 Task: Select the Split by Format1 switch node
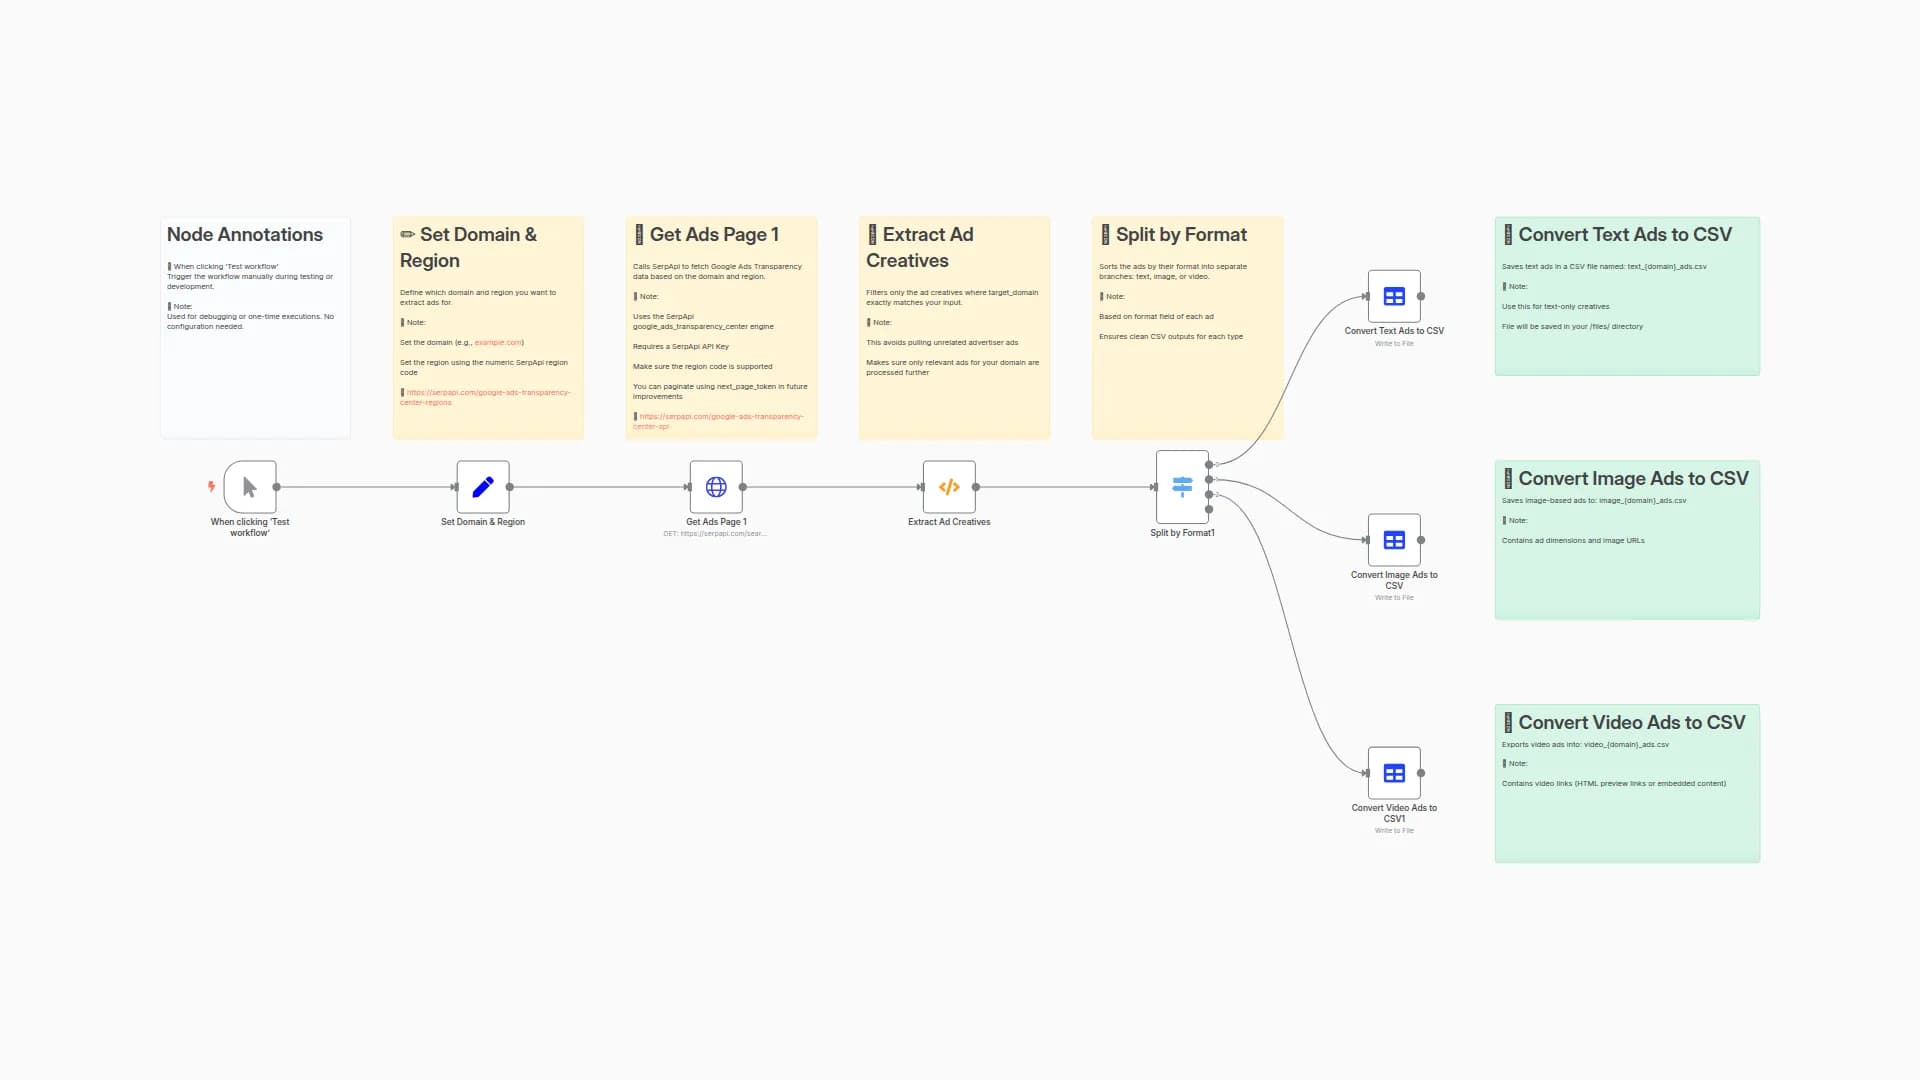pos(1182,487)
